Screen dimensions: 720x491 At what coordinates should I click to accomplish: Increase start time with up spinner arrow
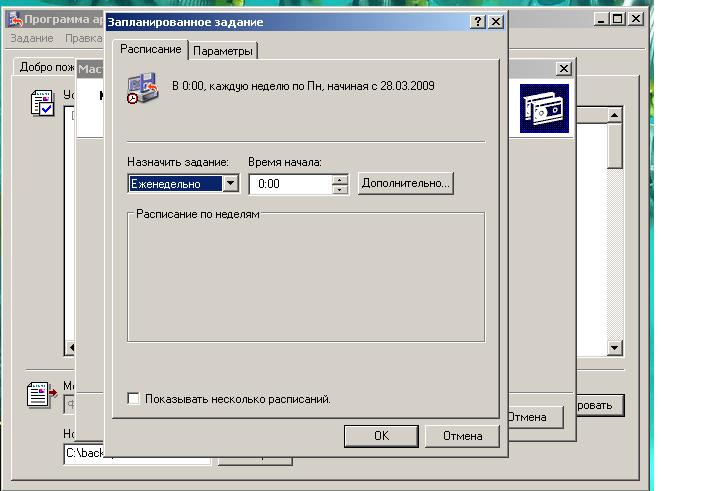pyautogui.click(x=339, y=180)
